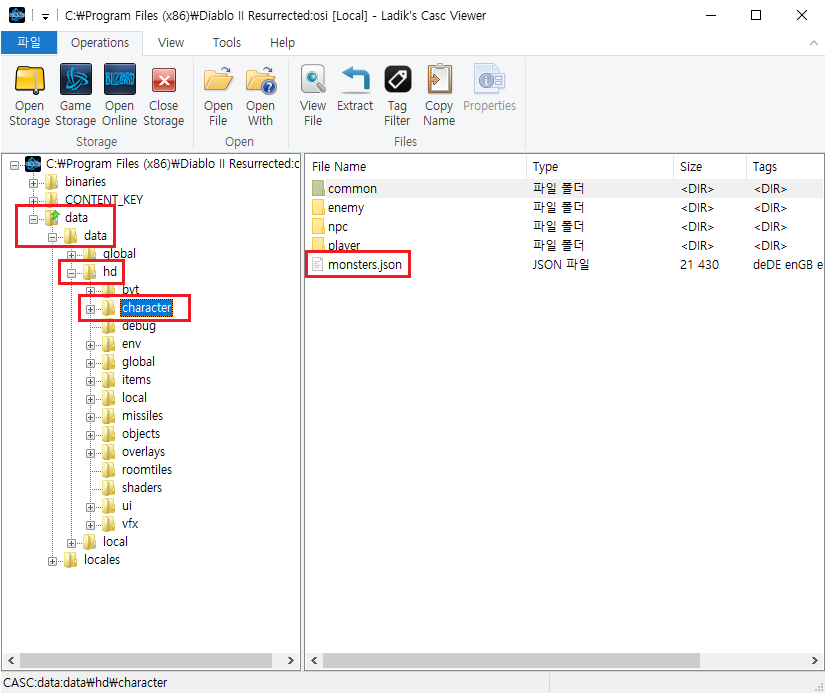This screenshot has height=694, width=826.
Task: Switch to the View tab
Action: pos(171,43)
